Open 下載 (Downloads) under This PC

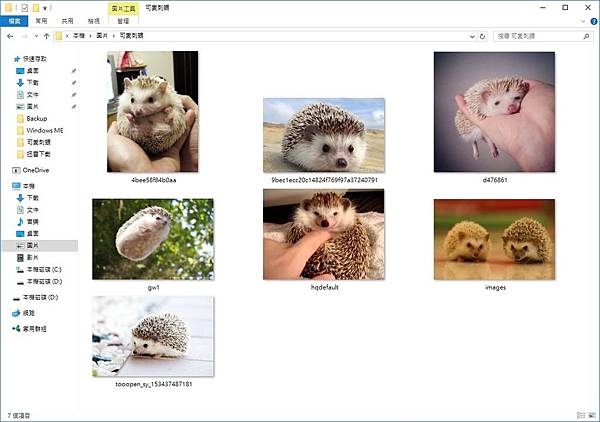click(33, 198)
